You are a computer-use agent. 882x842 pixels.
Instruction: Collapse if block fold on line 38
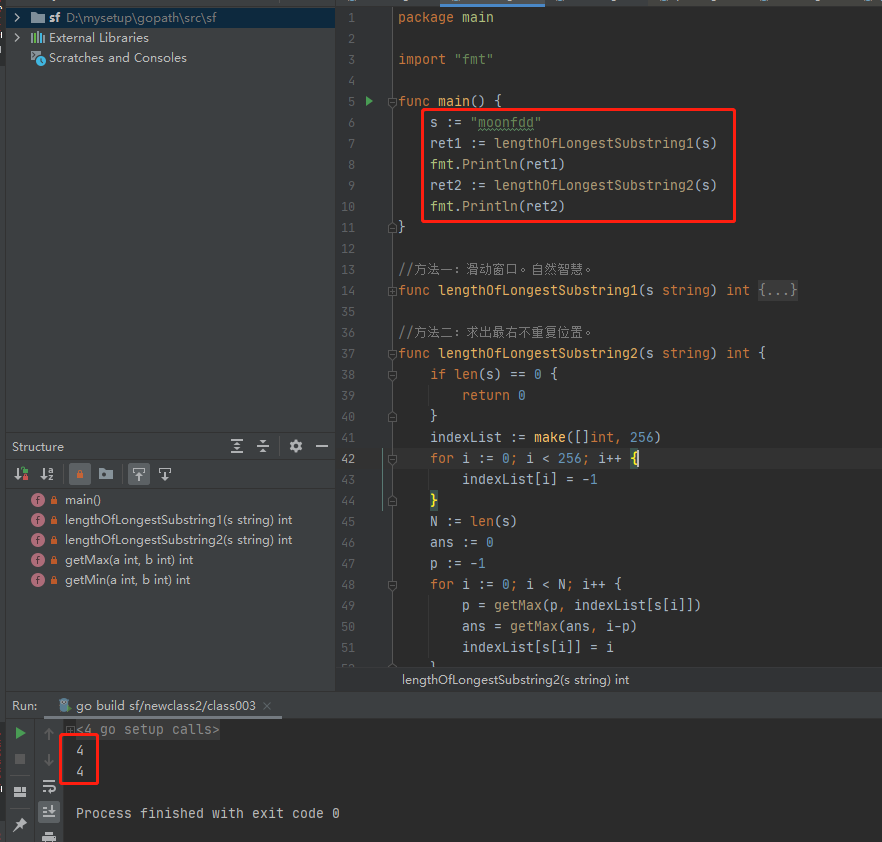(392, 375)
